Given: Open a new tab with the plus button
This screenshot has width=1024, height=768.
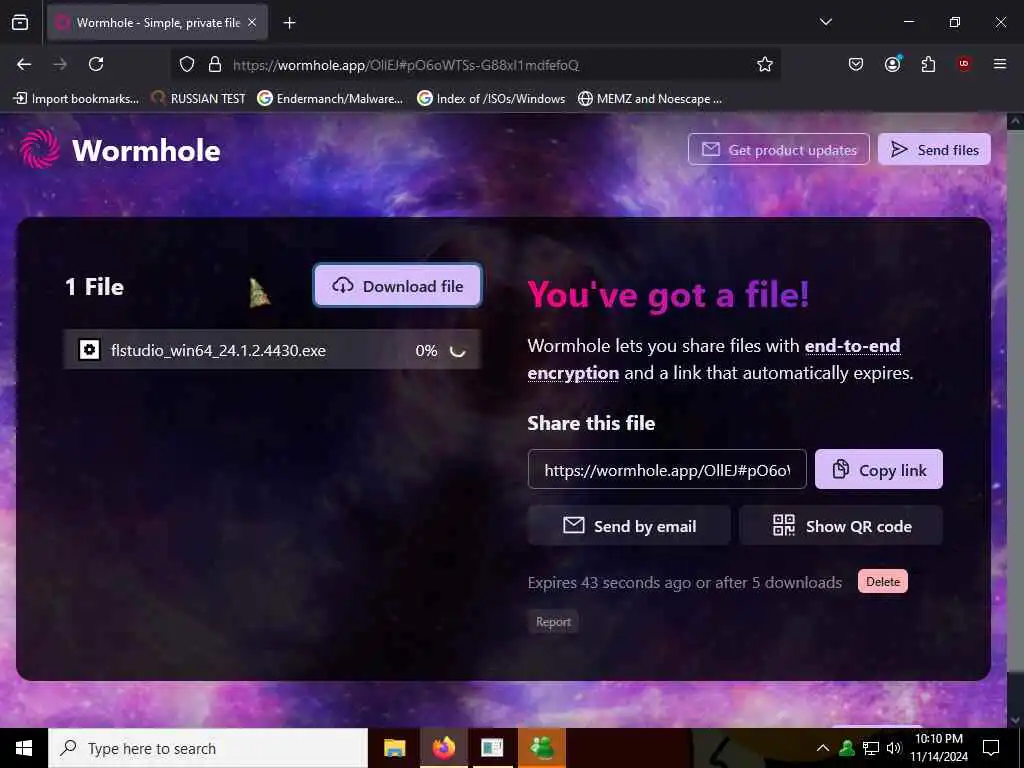Looking at the screenshot, I should click(x=289, y=23).
